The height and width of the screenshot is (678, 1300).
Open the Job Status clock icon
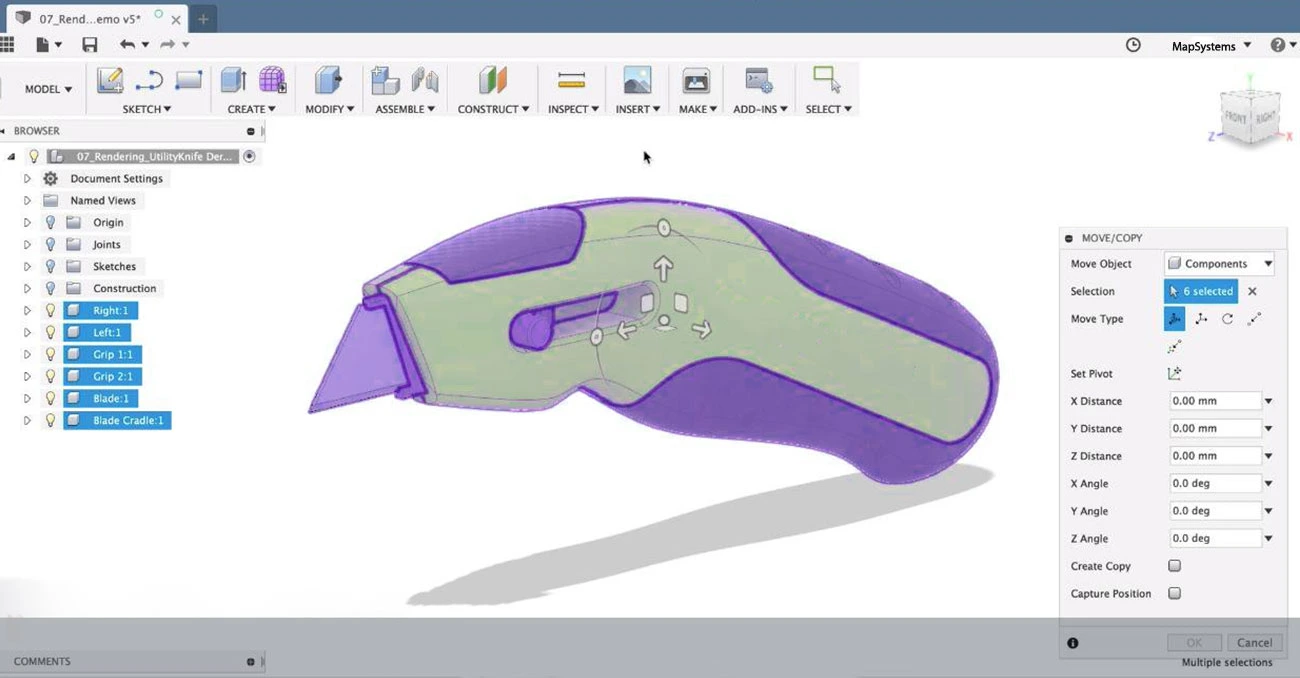pos(1133,46)
